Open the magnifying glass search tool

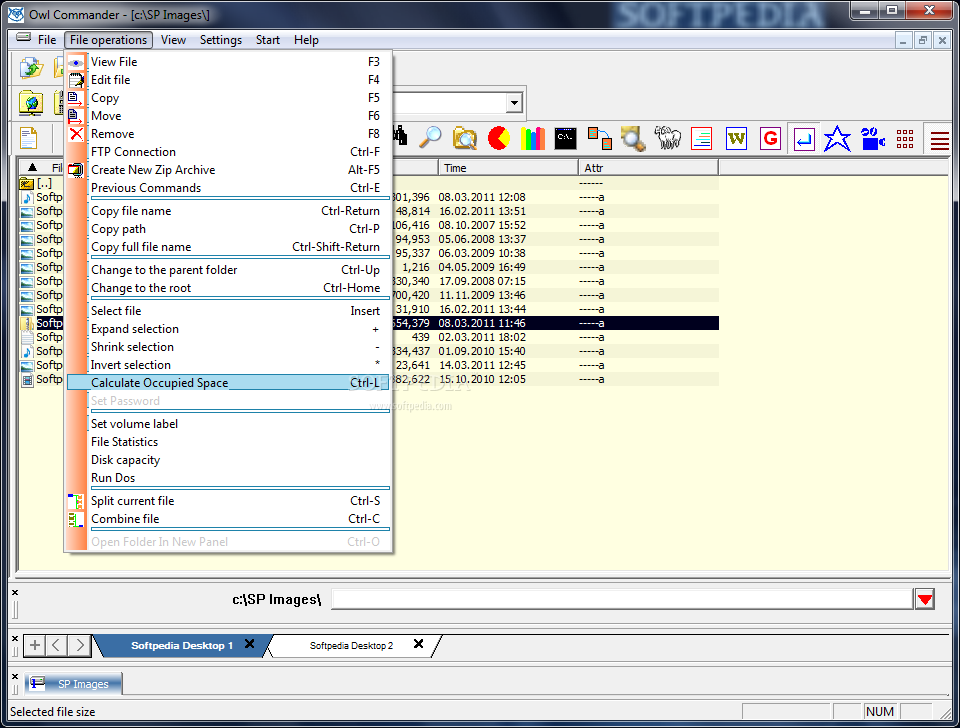pos(430,138)
